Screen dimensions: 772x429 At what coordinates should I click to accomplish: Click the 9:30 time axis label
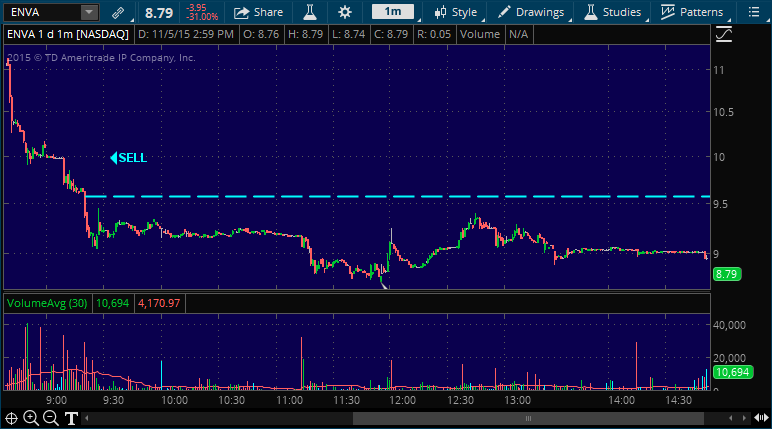pos(113,400)
